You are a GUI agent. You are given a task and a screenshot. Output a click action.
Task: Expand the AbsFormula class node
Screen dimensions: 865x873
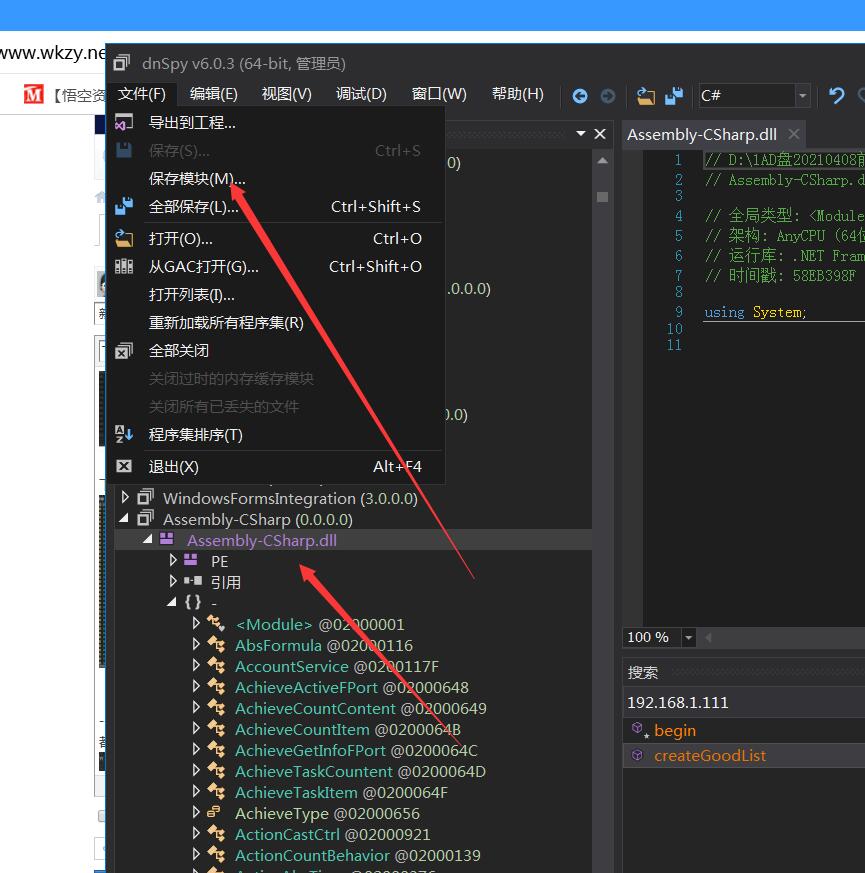(x=196, y=644)
